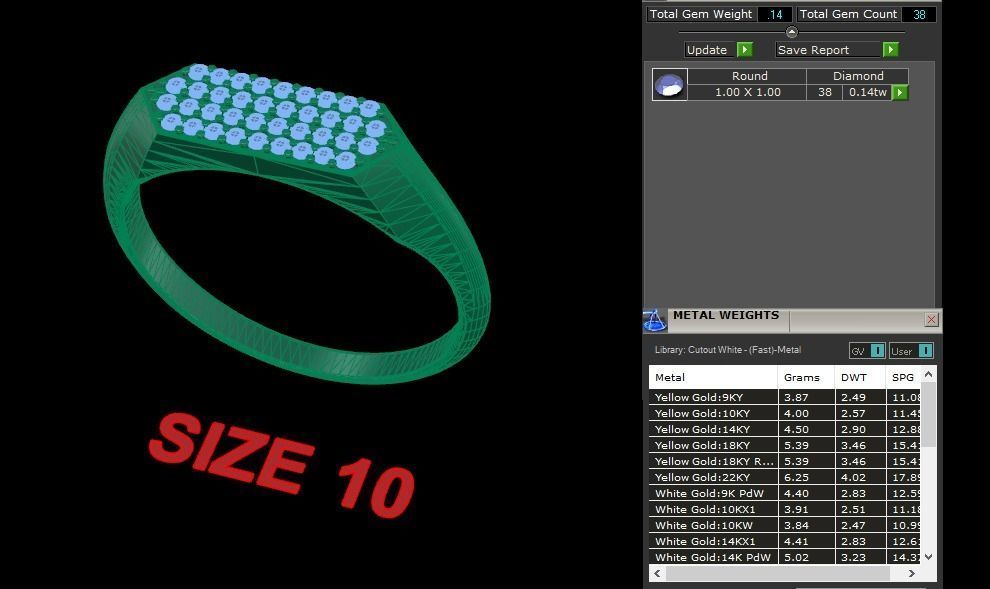Click the green arrow next to 0.14tw
Screen dimensions: 990x589
click(900, 93)
